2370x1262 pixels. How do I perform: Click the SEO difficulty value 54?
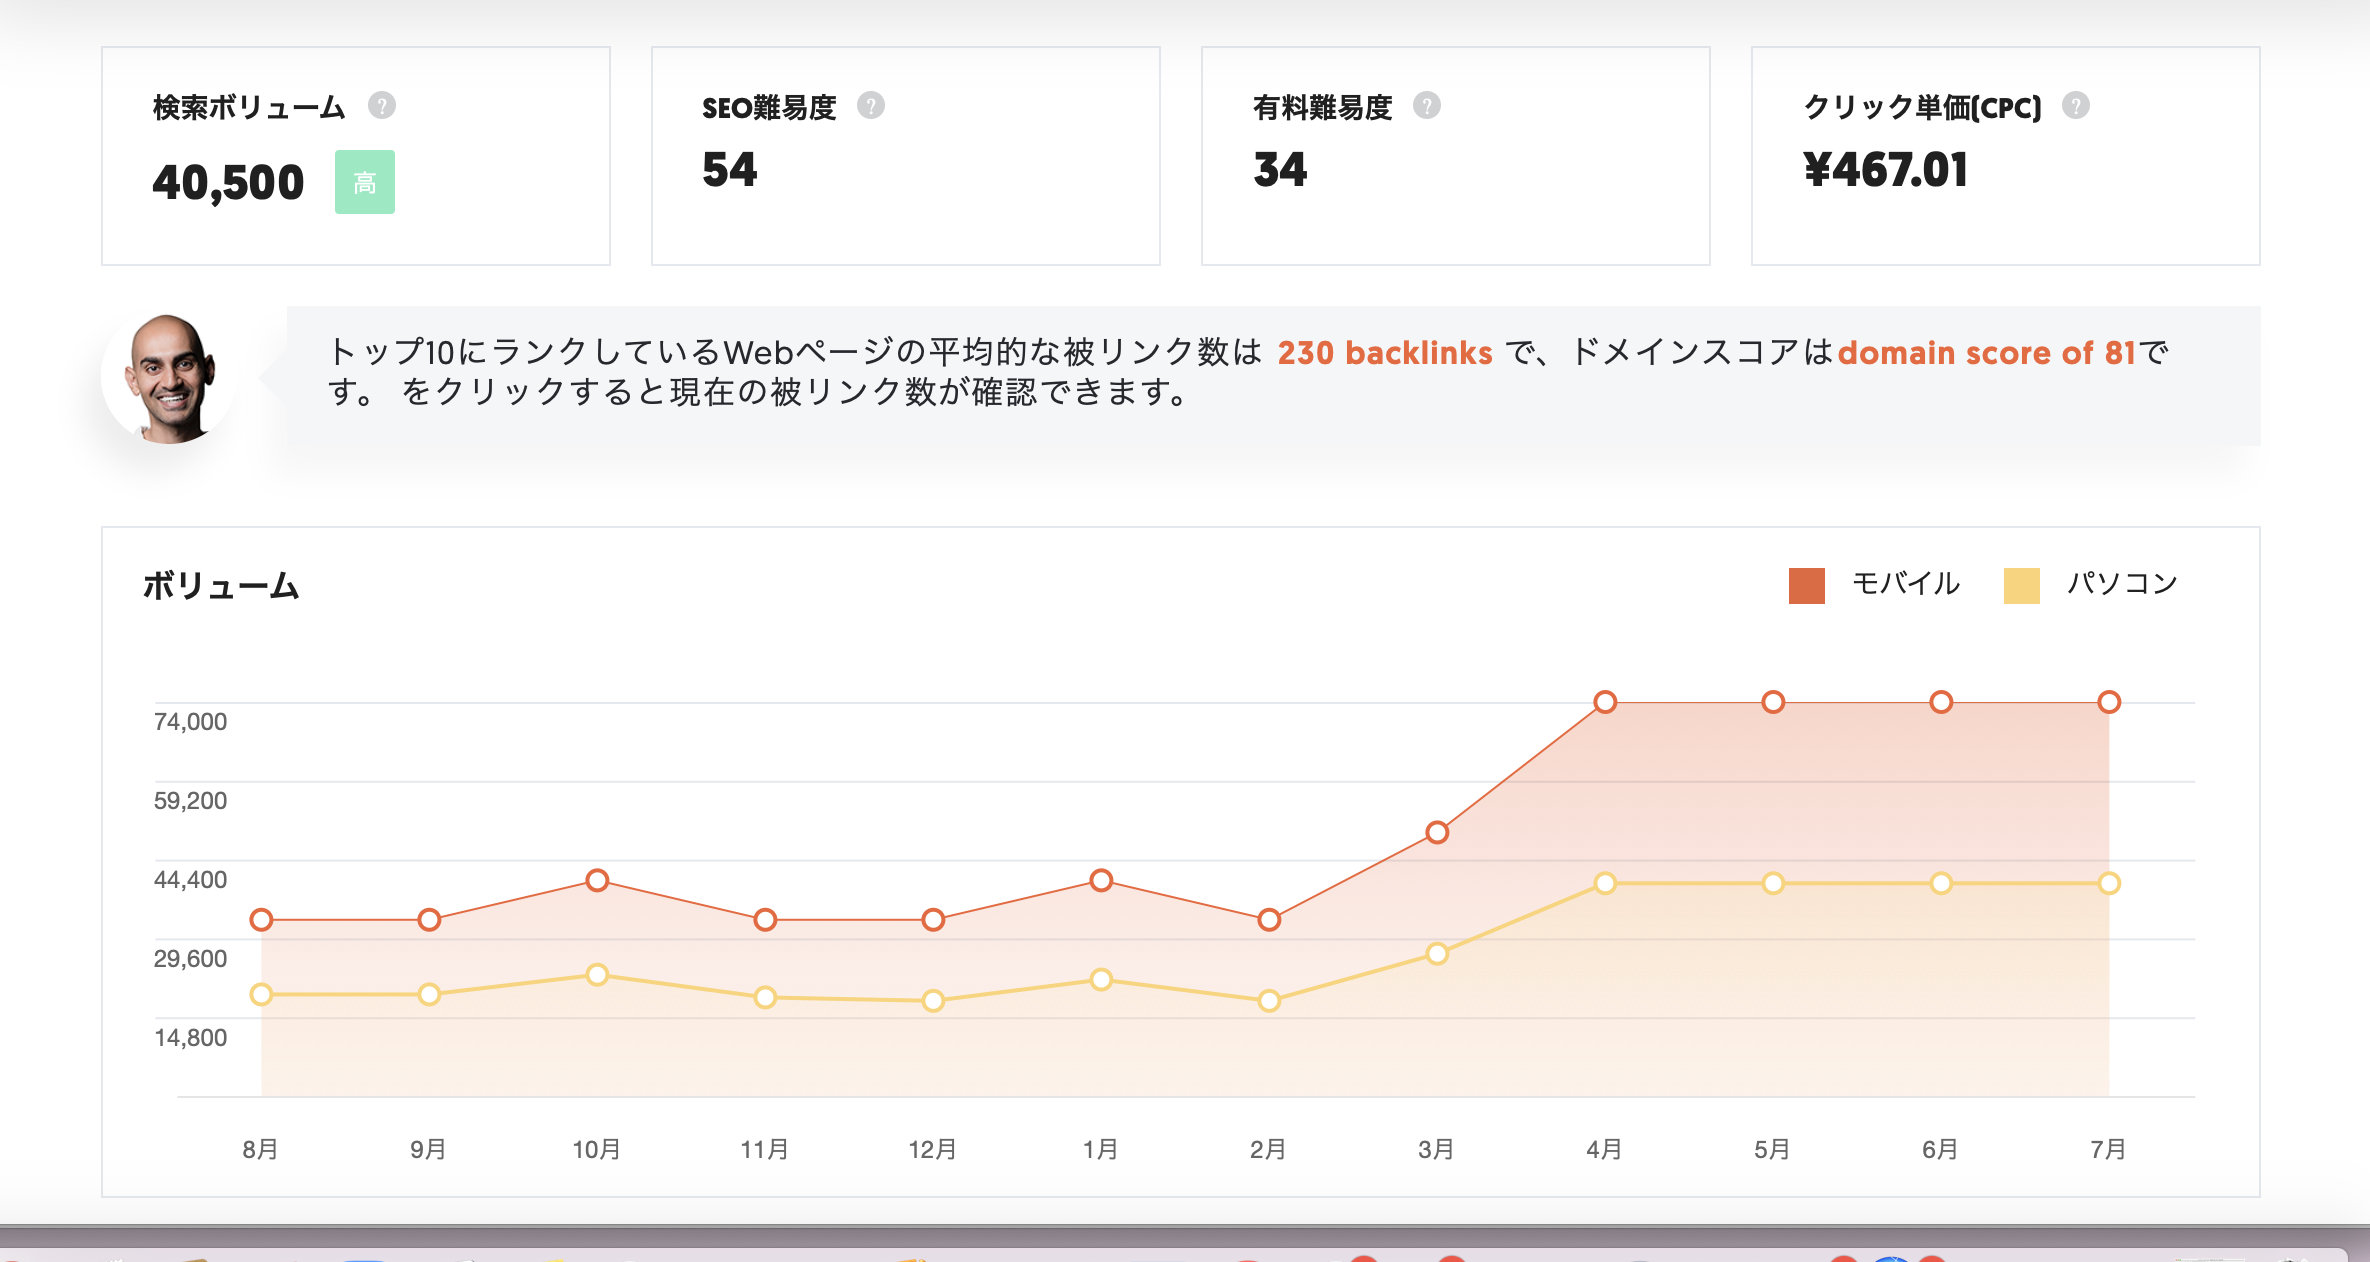[x=730, y=170]
